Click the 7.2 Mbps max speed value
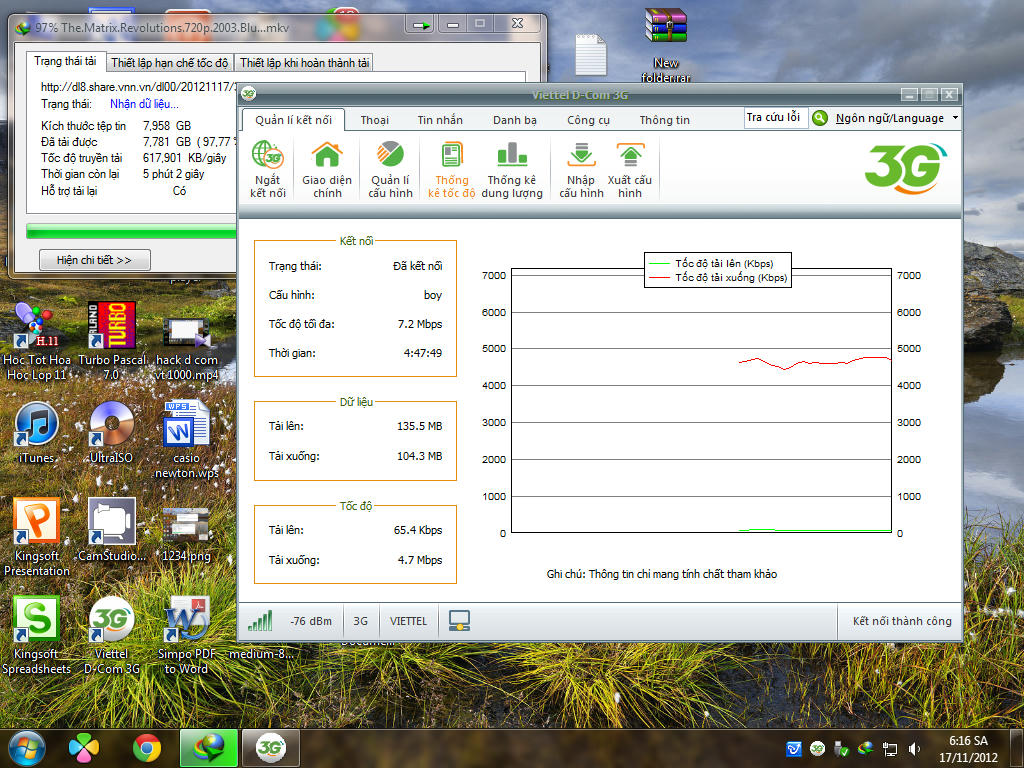 [x=420, y=324]
